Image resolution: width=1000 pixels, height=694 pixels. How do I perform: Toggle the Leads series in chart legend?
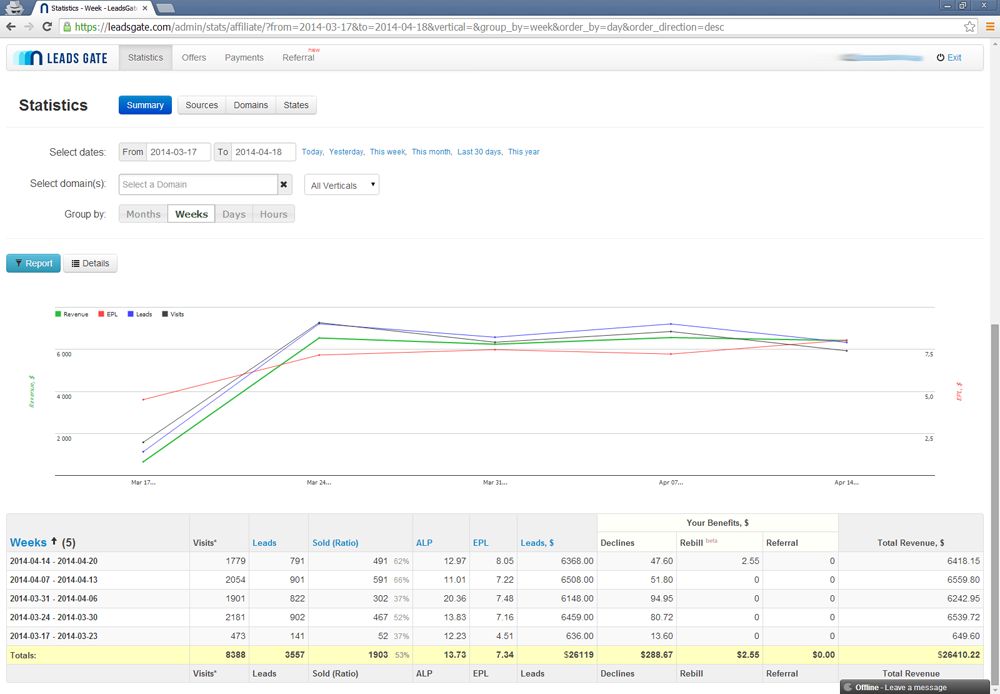tap(140, 314)
